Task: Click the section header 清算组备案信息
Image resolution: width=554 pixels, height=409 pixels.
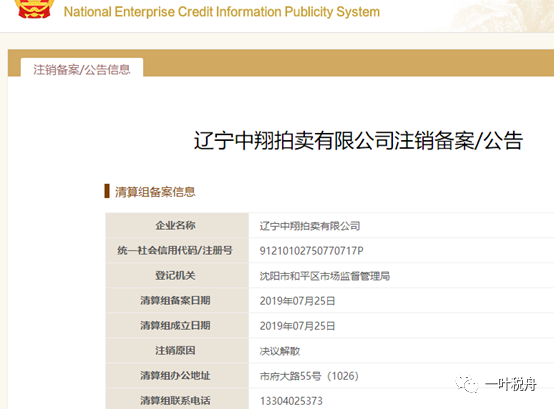Action: [155, 192]
